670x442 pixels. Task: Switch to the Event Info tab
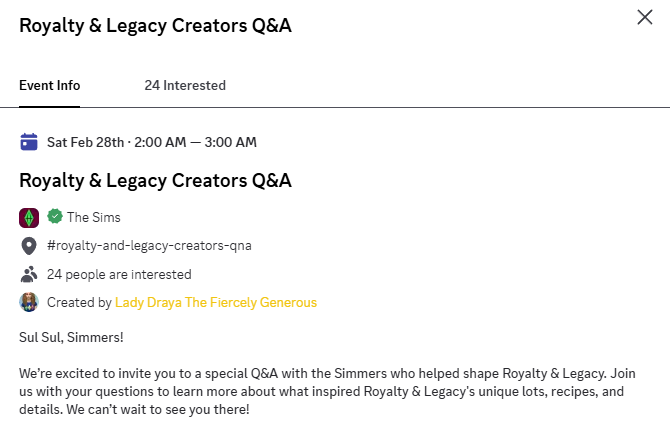[x=50, y=86]
